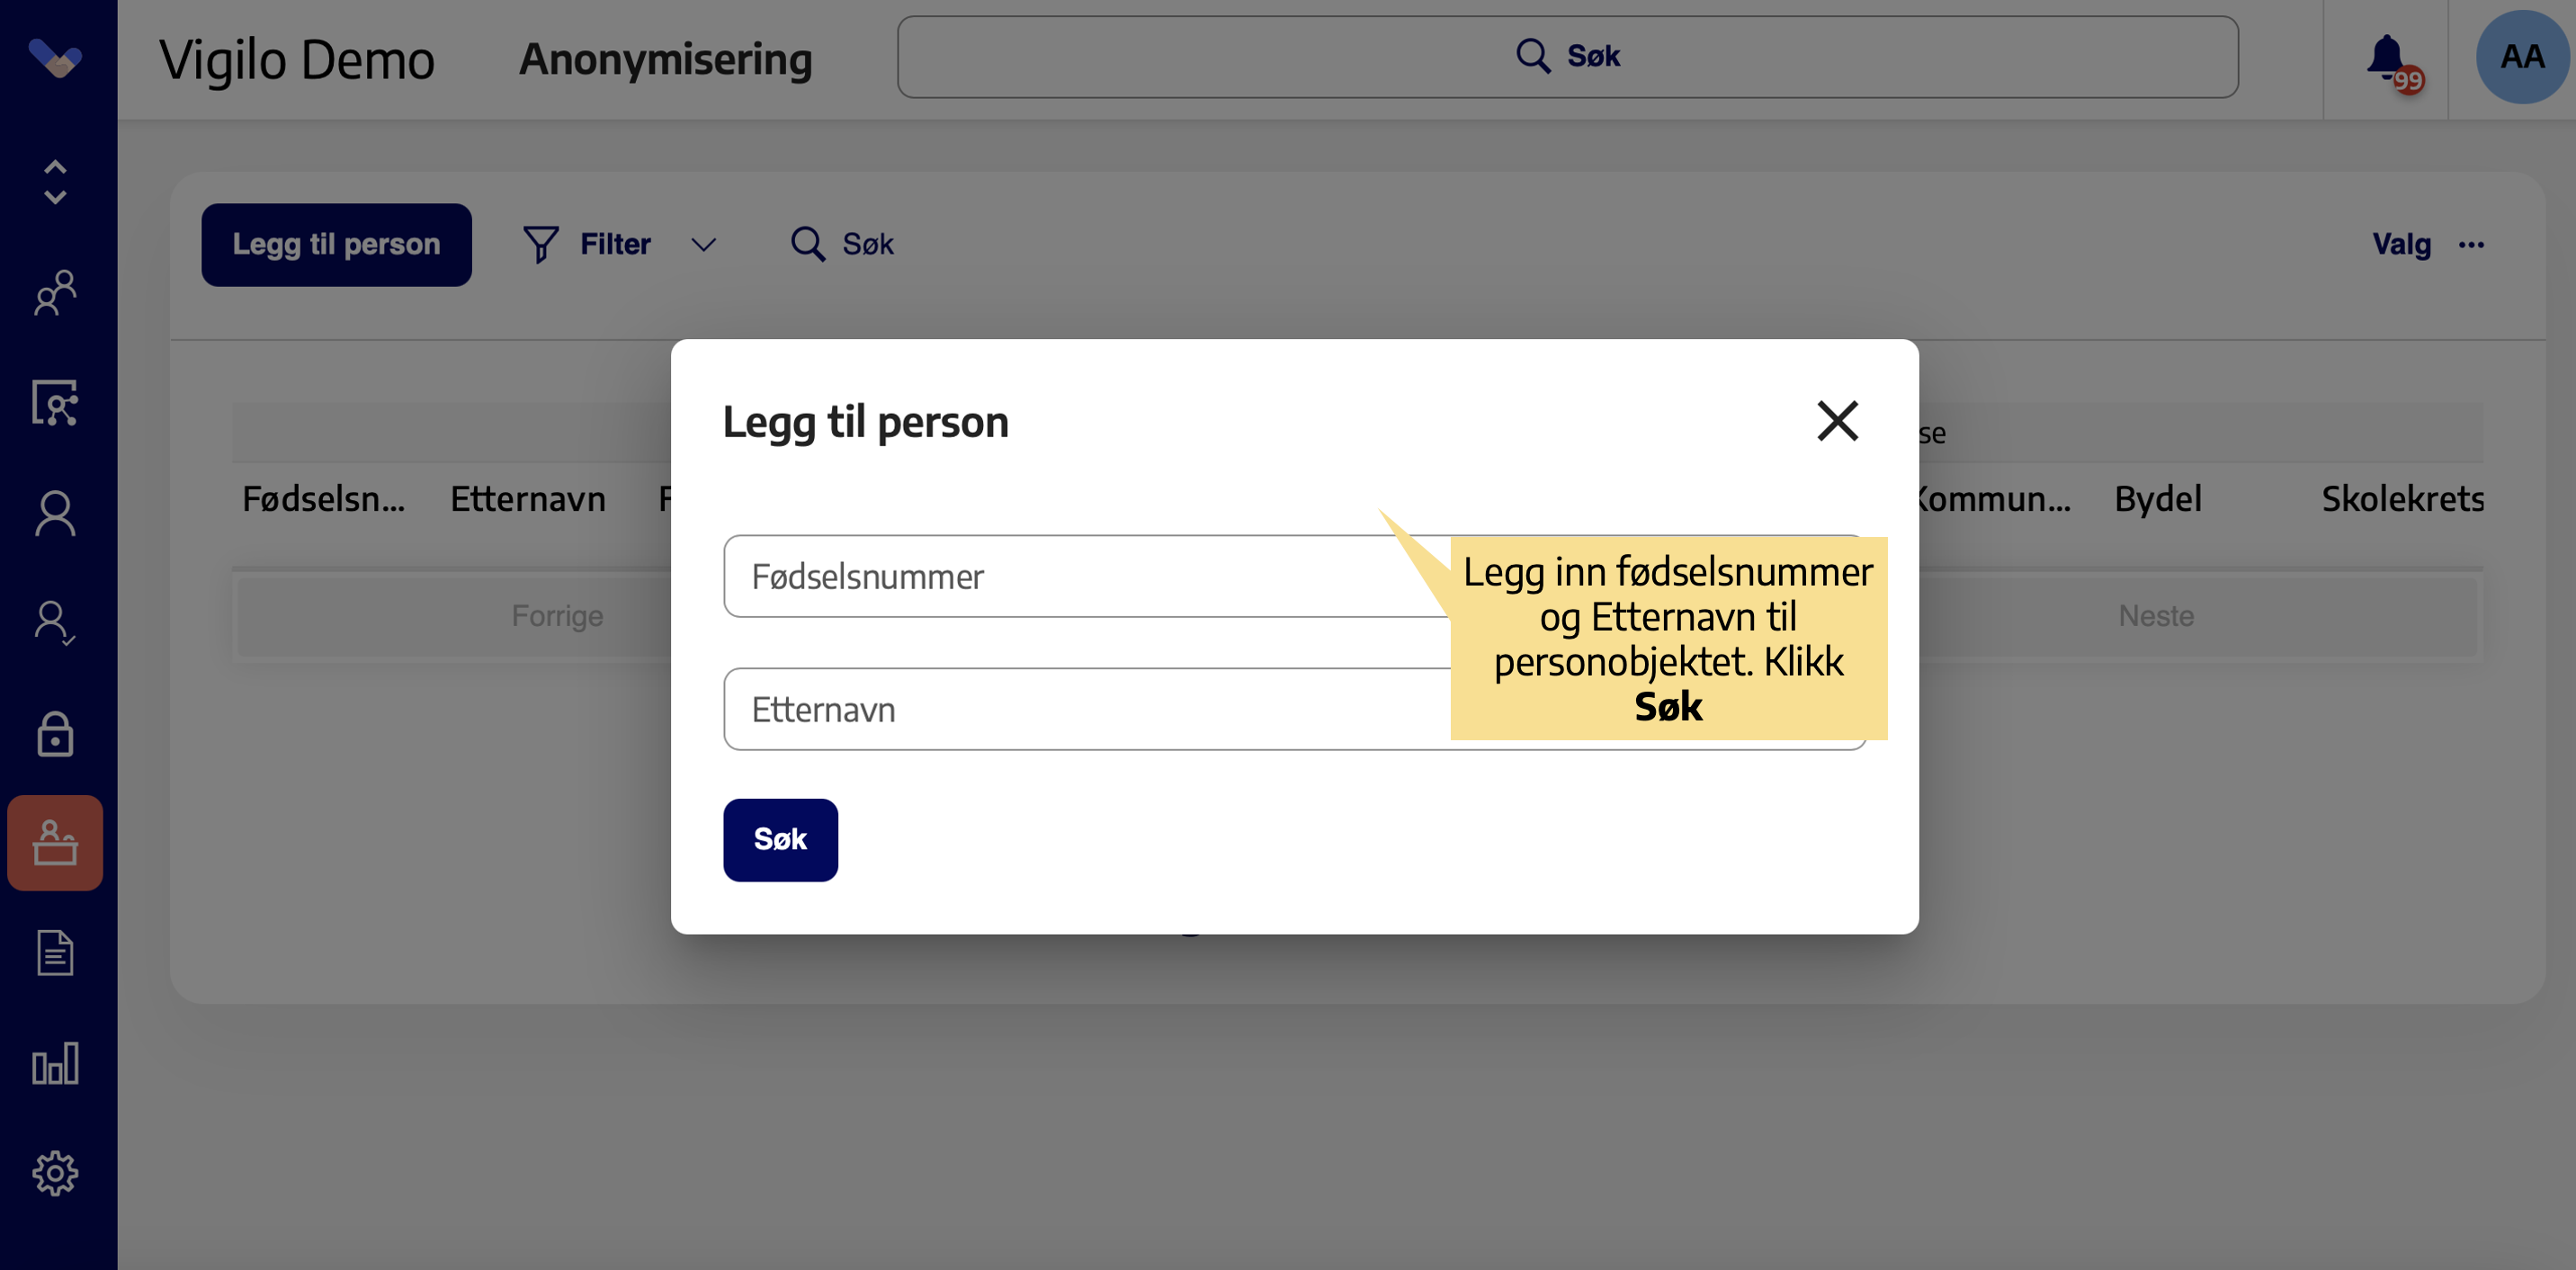Click the top global Søk field

pos(1567,57)
